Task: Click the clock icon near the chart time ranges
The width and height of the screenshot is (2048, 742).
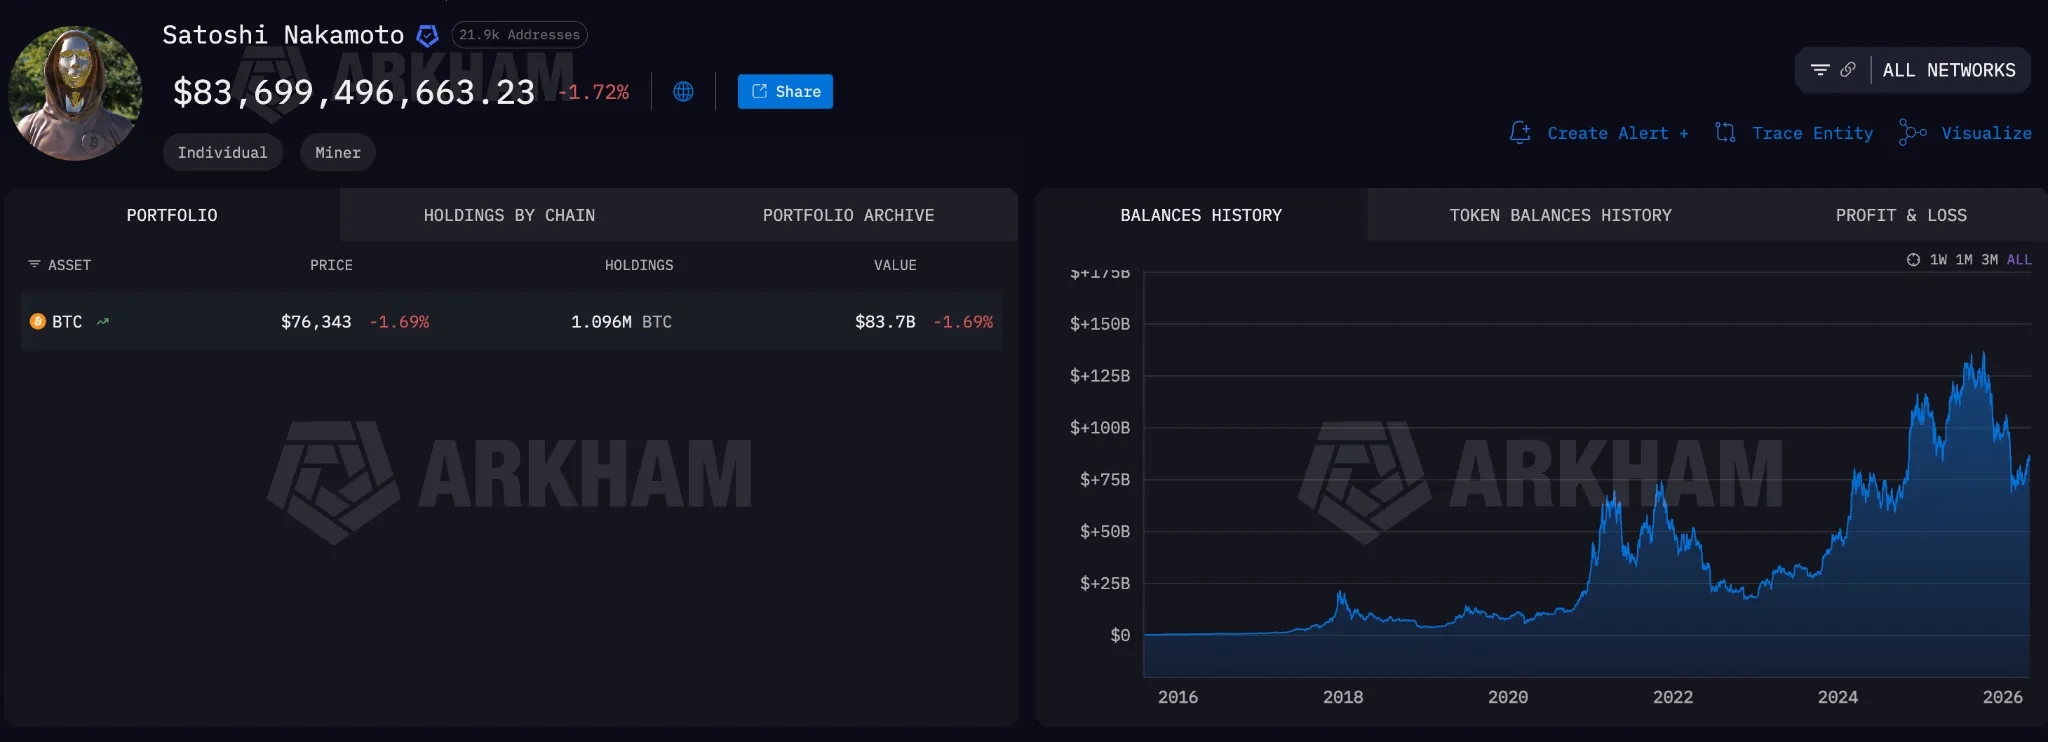Action: point(1913,259)
